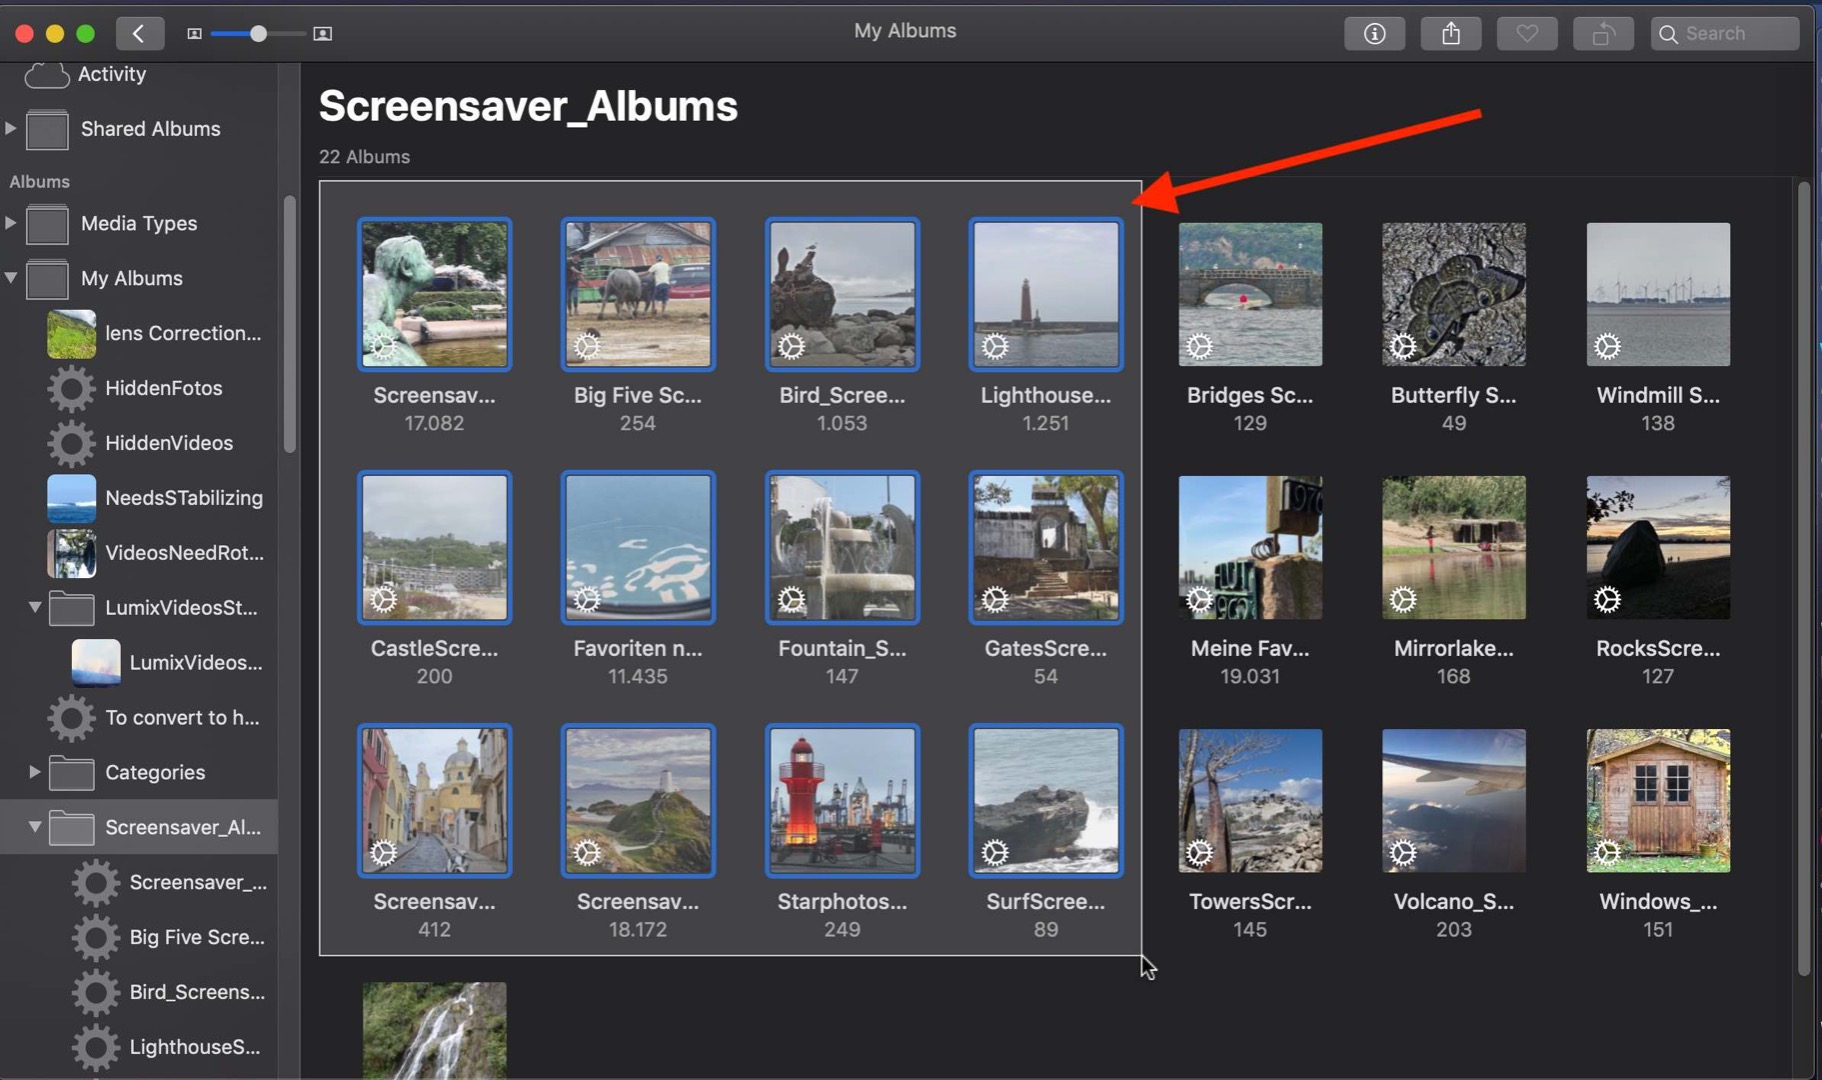Screen dimensions: 1822x1080
Task: Expand the Media Types disclosure triangle
Action: coord(11,223)
